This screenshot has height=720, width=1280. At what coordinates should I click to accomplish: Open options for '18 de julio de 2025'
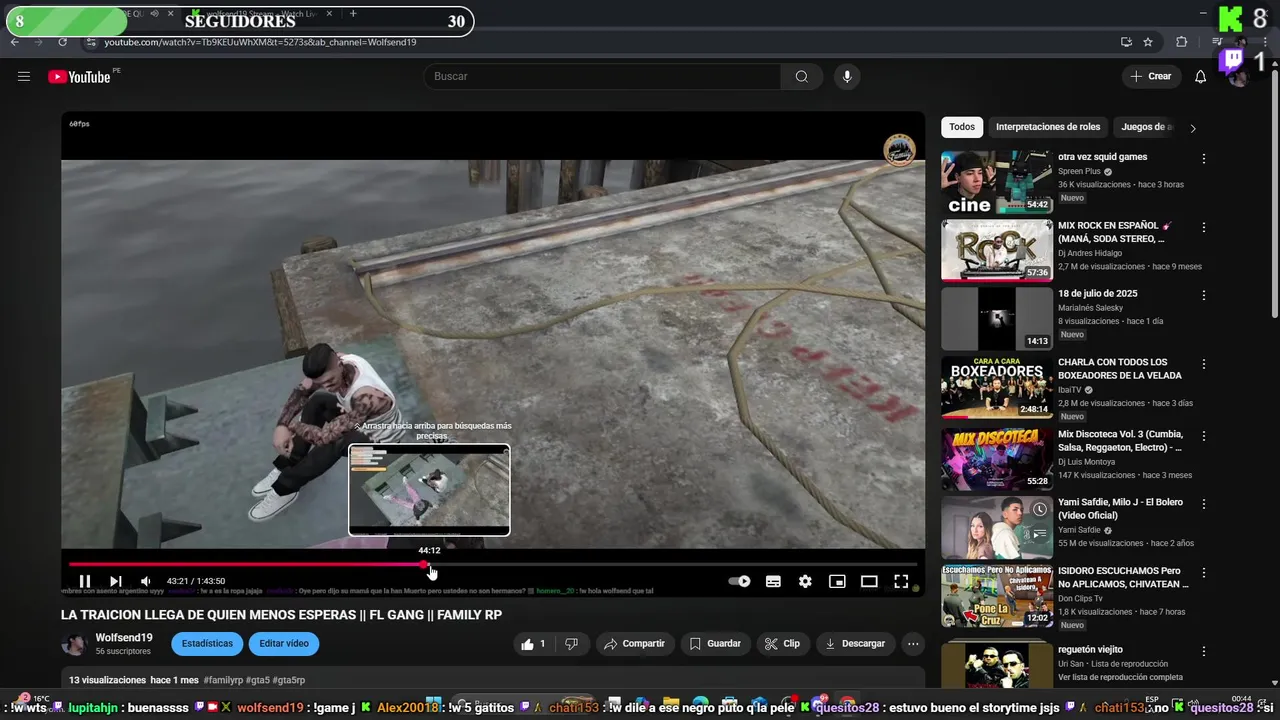click(x=1204, y=296)
